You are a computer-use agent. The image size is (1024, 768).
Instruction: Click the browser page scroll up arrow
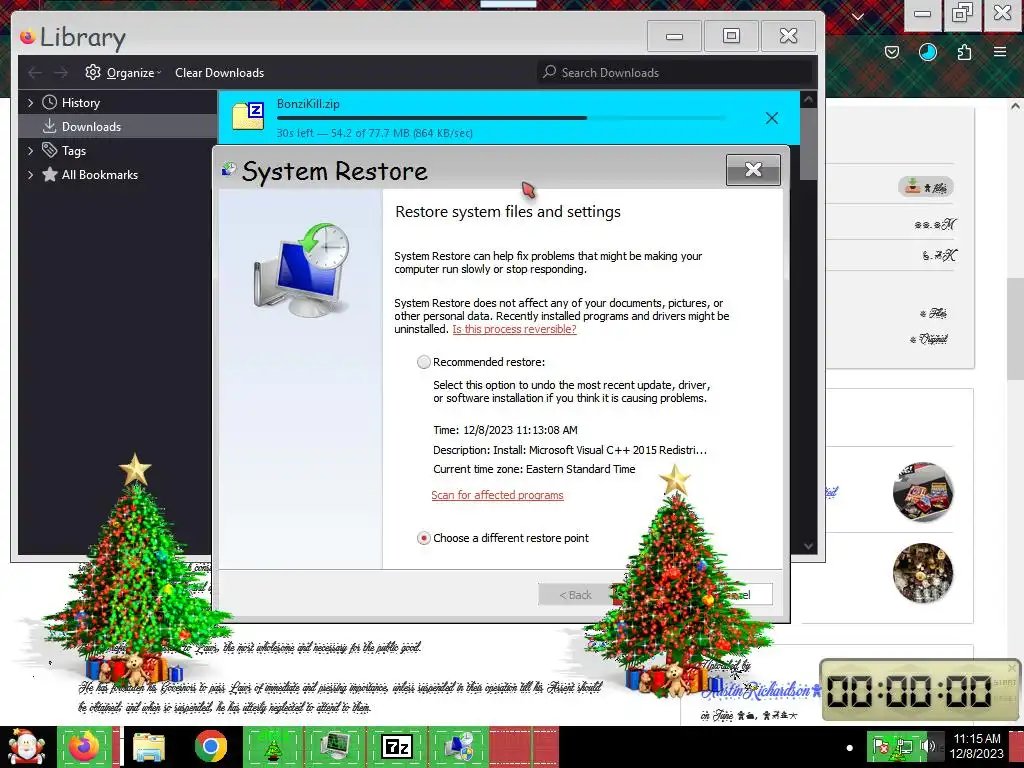[x=1015, y=106]
